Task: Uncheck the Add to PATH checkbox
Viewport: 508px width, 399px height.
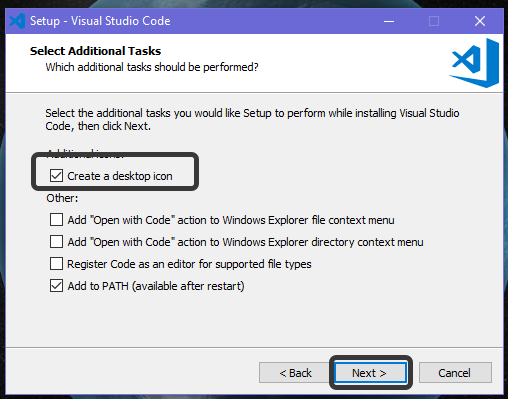Action: point(56,286)
